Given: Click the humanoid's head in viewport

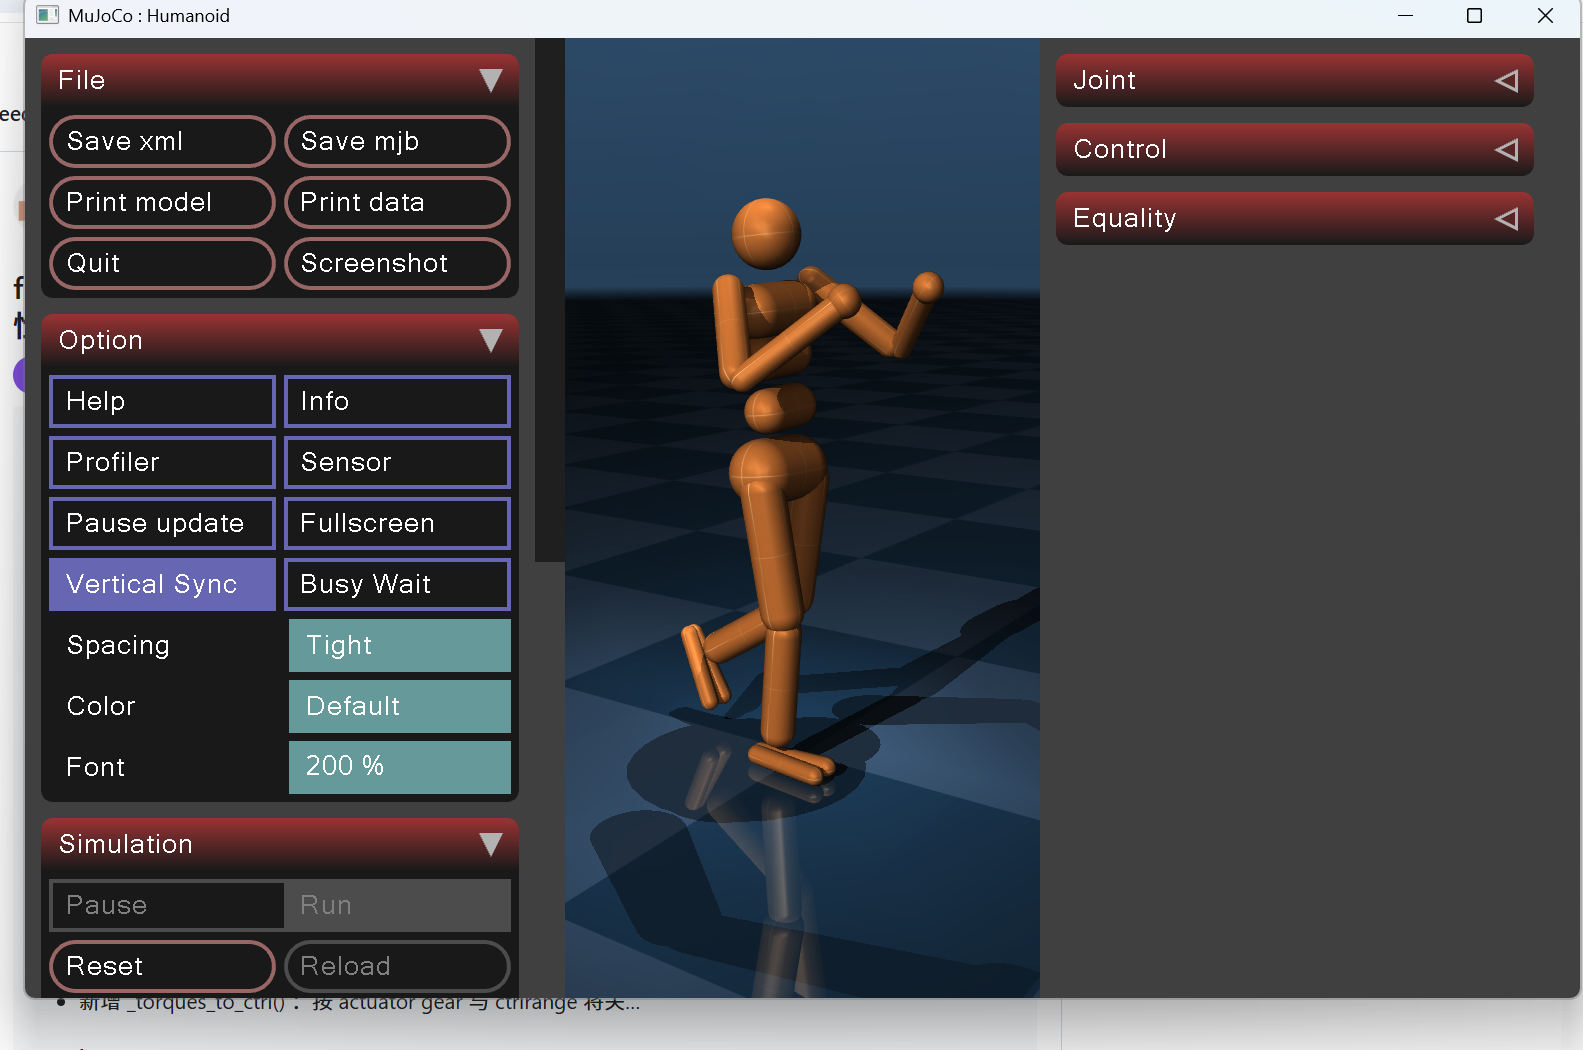Looking at the screenshot, I should tap(766, 233).
